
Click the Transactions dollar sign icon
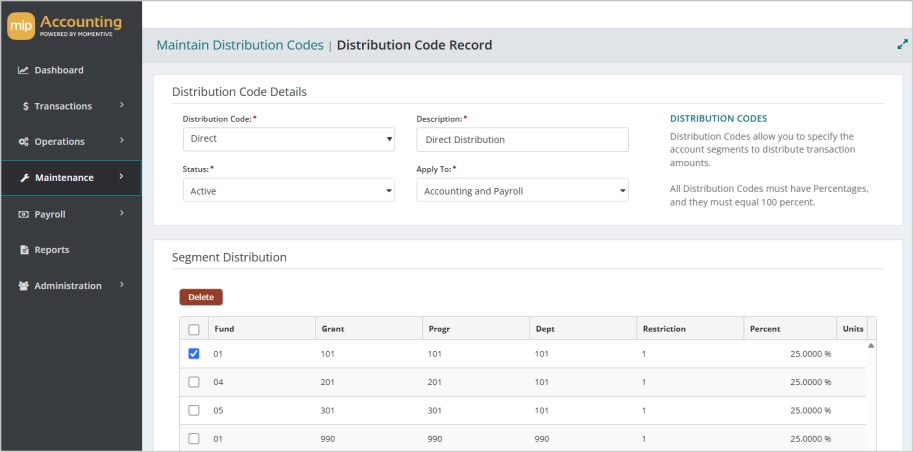point(26,107)
